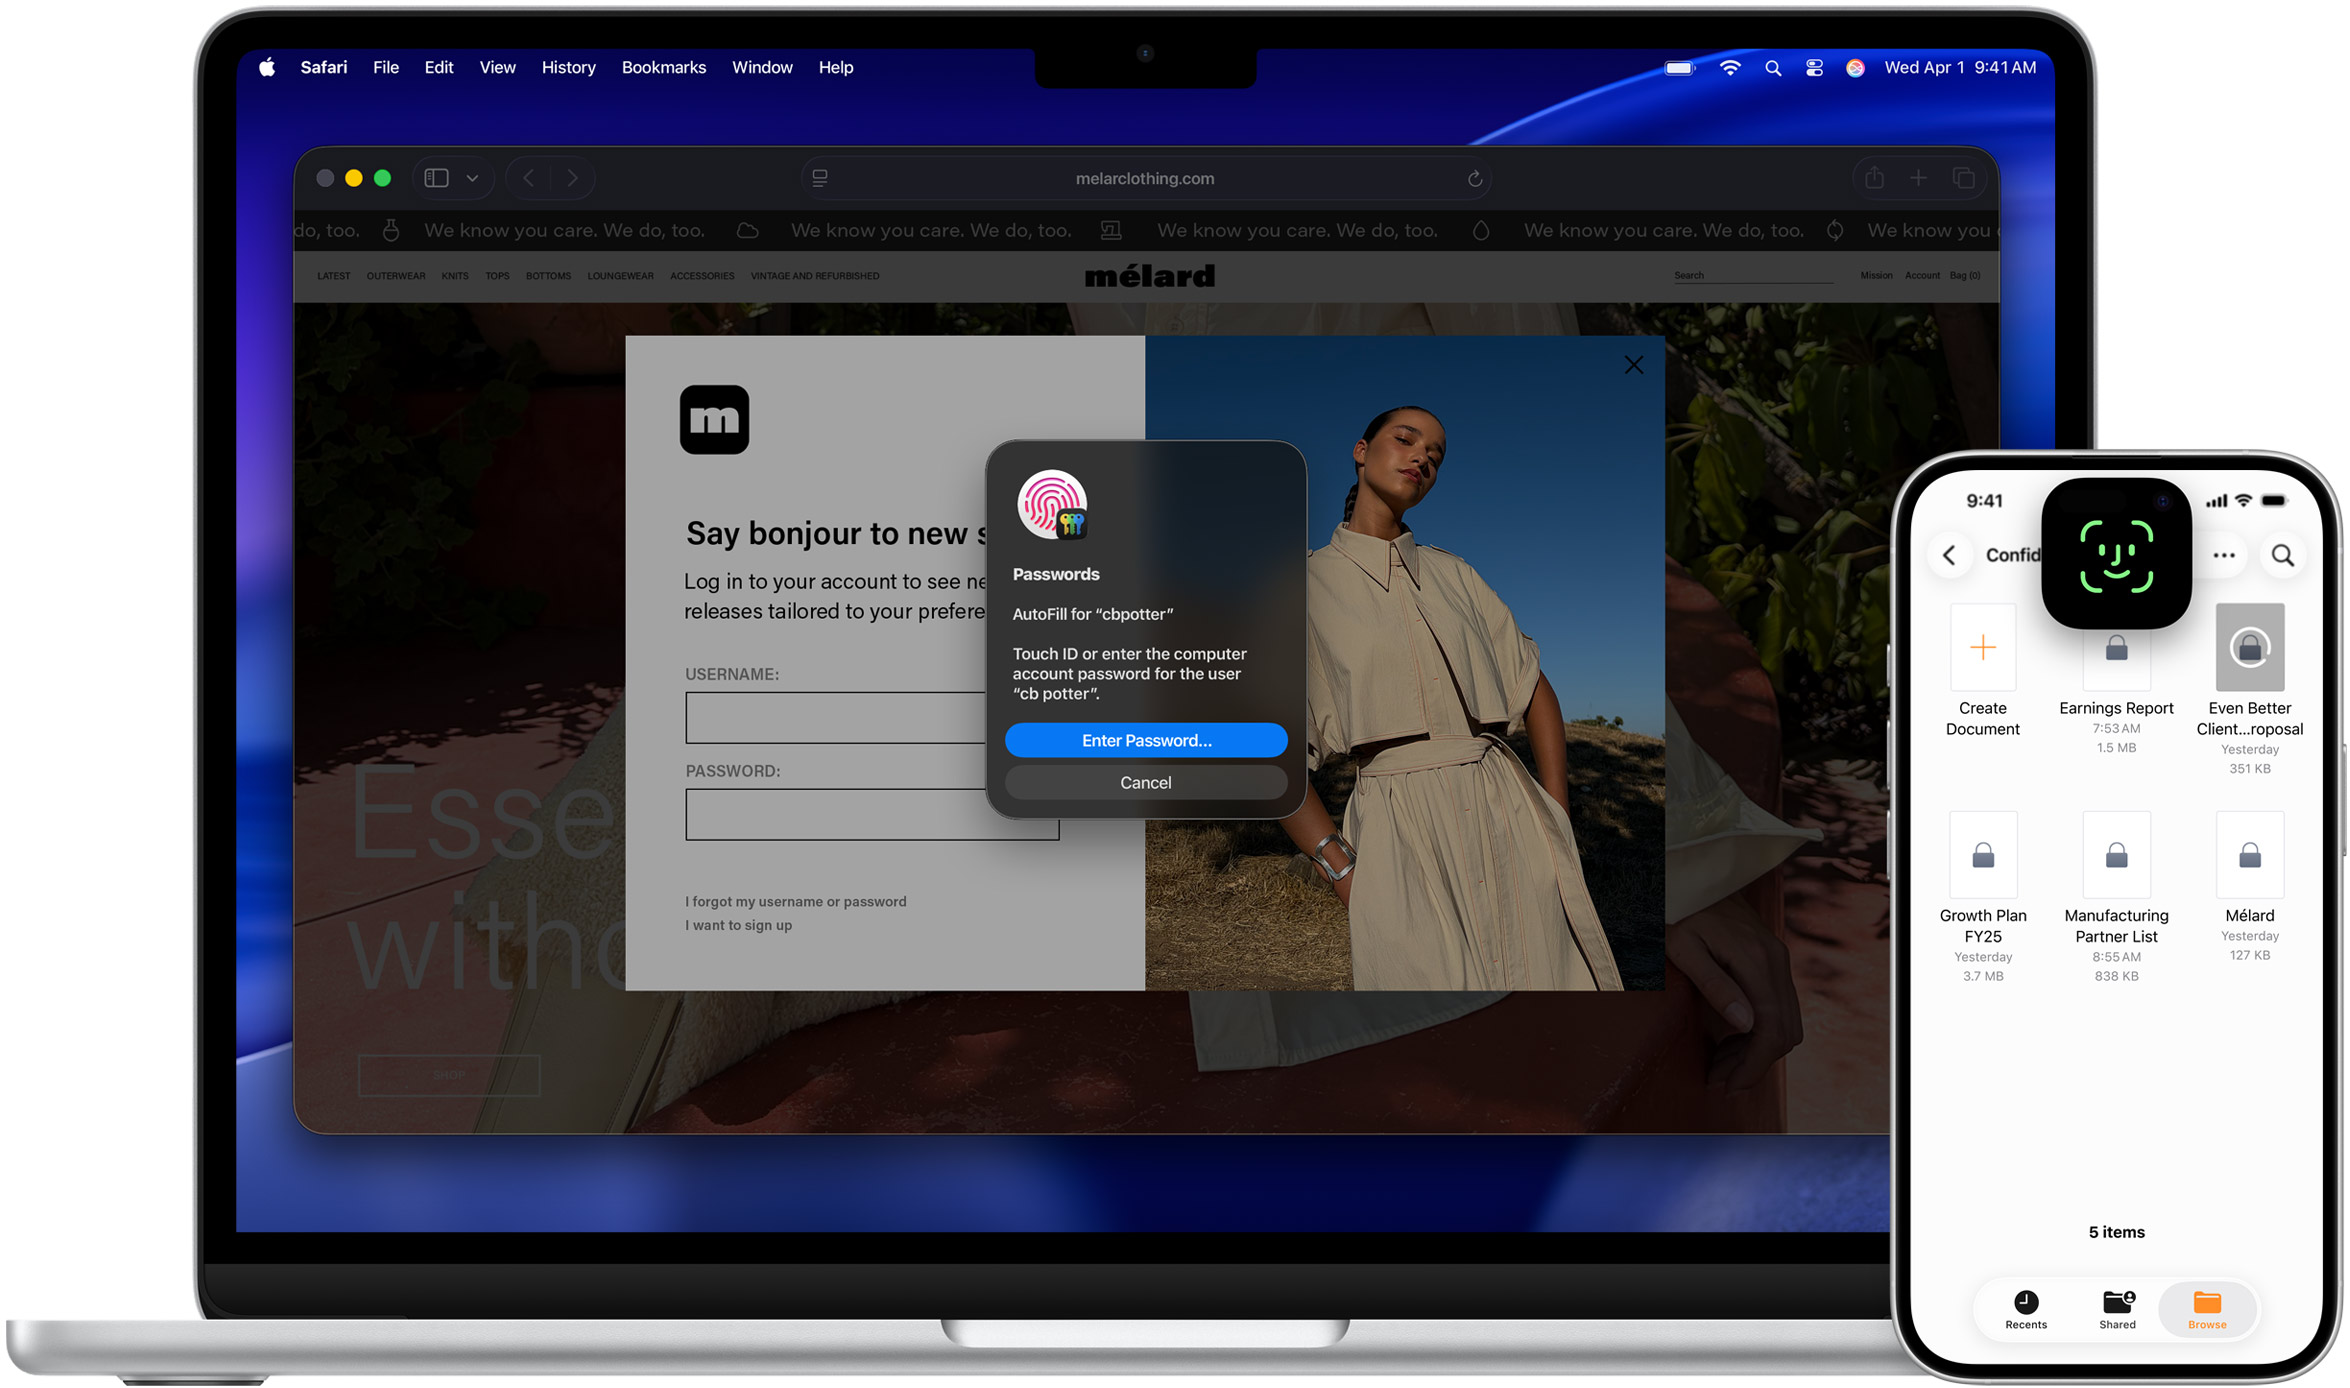Open the OUTERWEAR category

[396, 276]
